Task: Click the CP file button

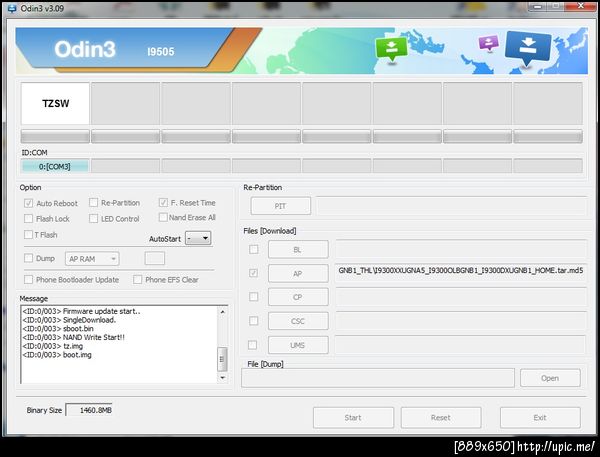Action: point(298,297)
